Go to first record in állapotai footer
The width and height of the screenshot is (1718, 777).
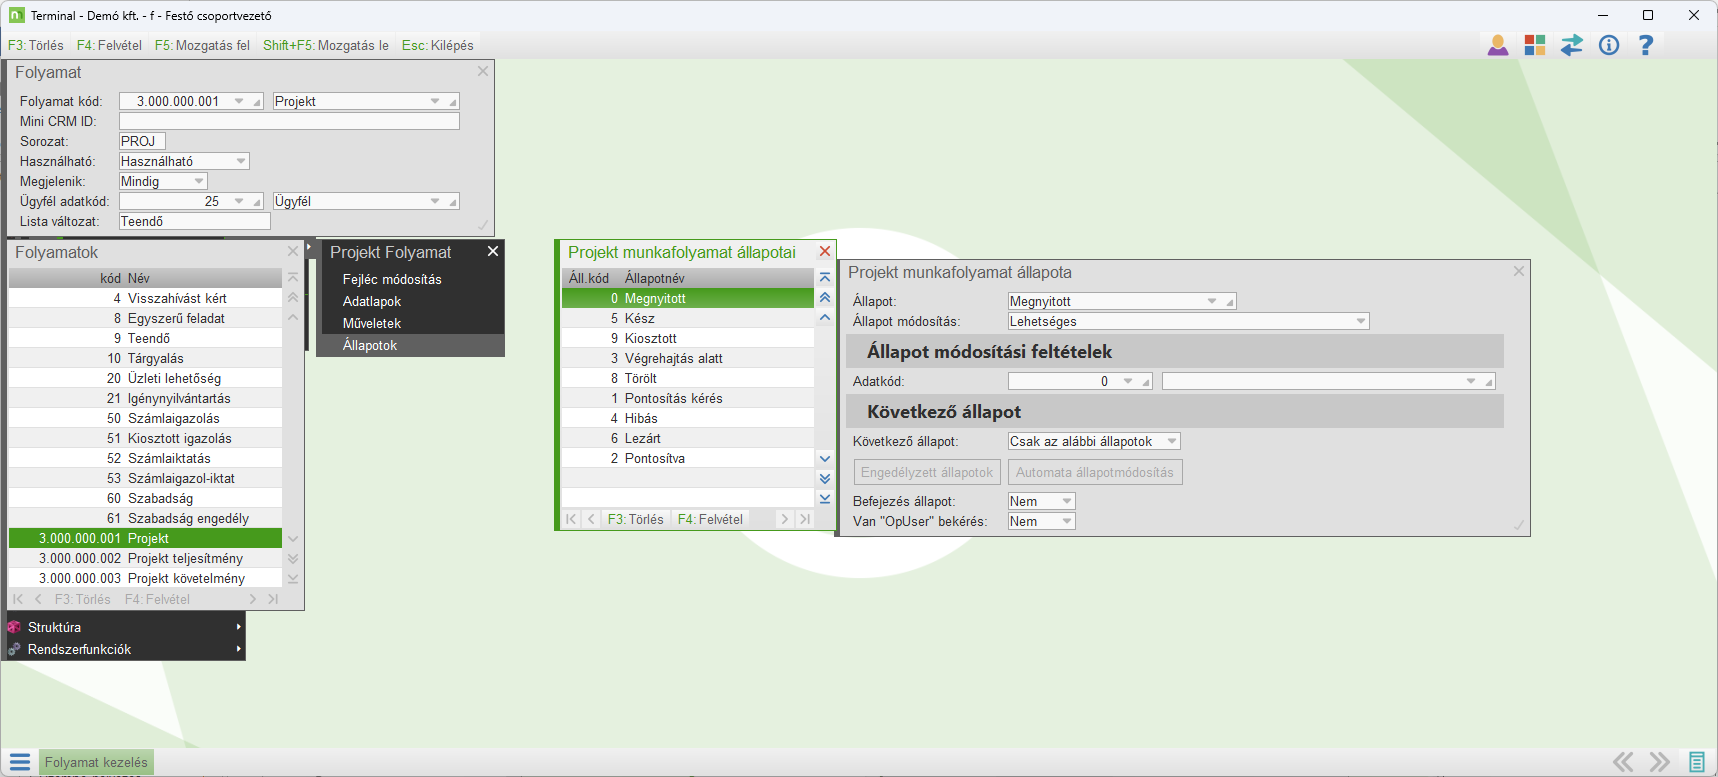571,519
